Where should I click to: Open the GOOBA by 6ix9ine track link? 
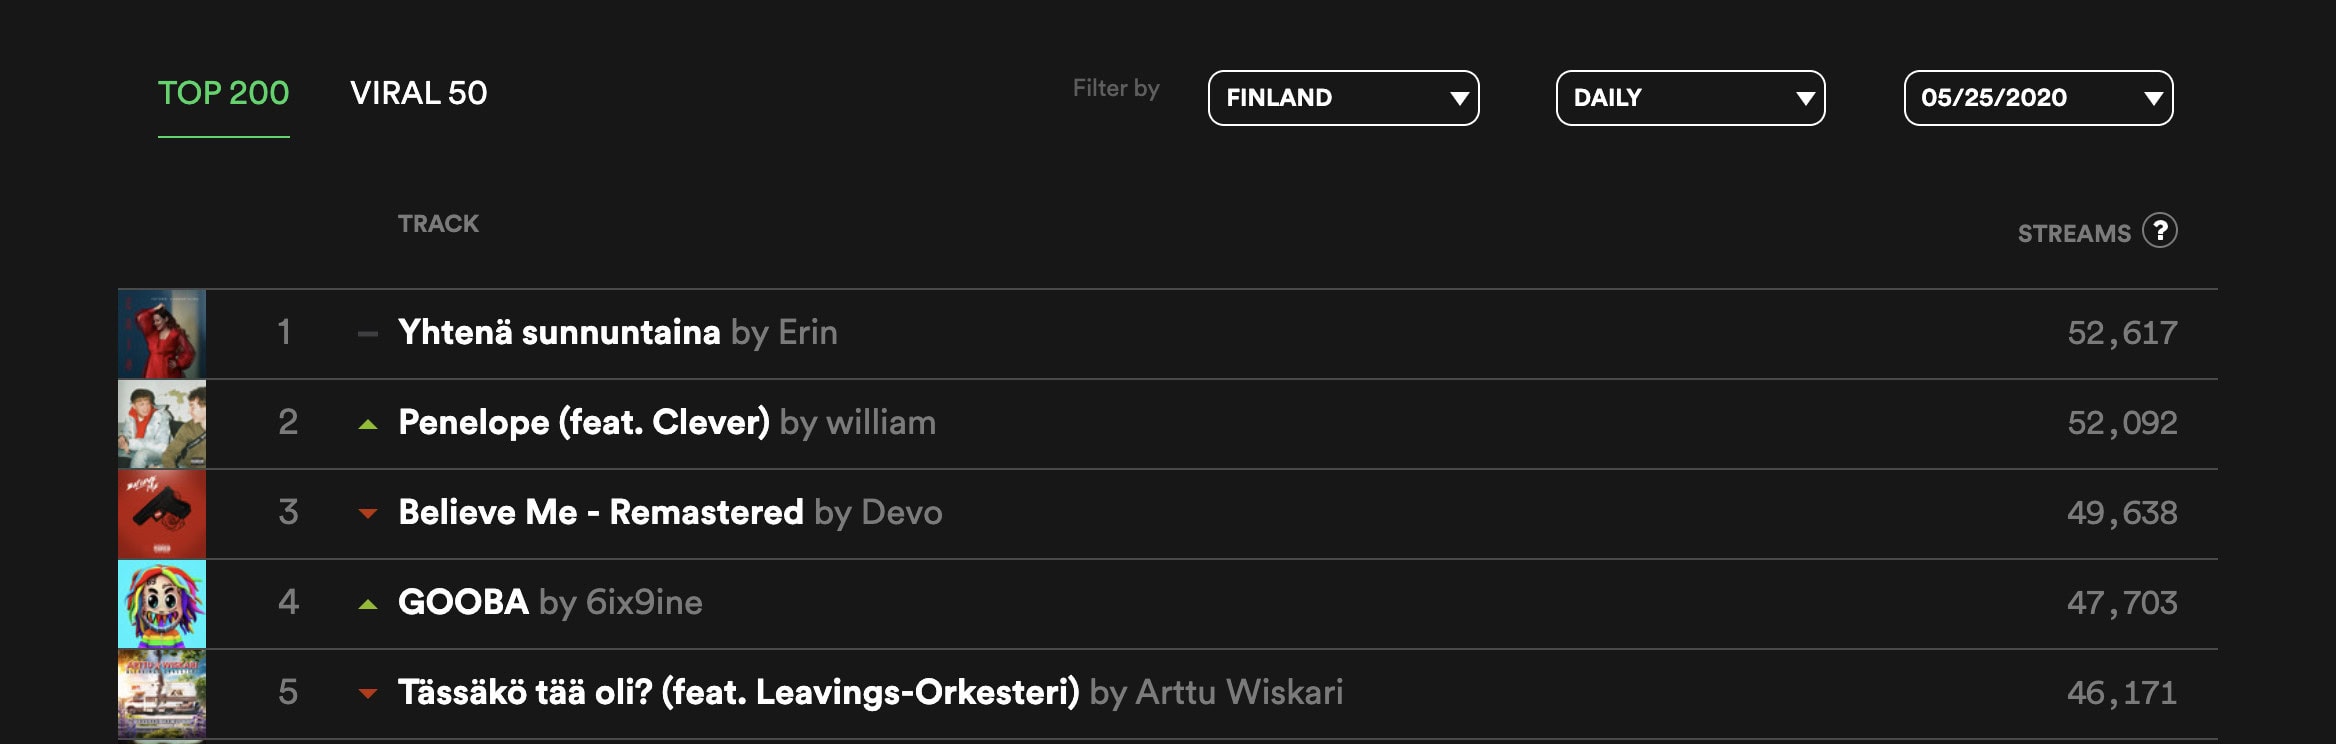[x=550, y=602]
